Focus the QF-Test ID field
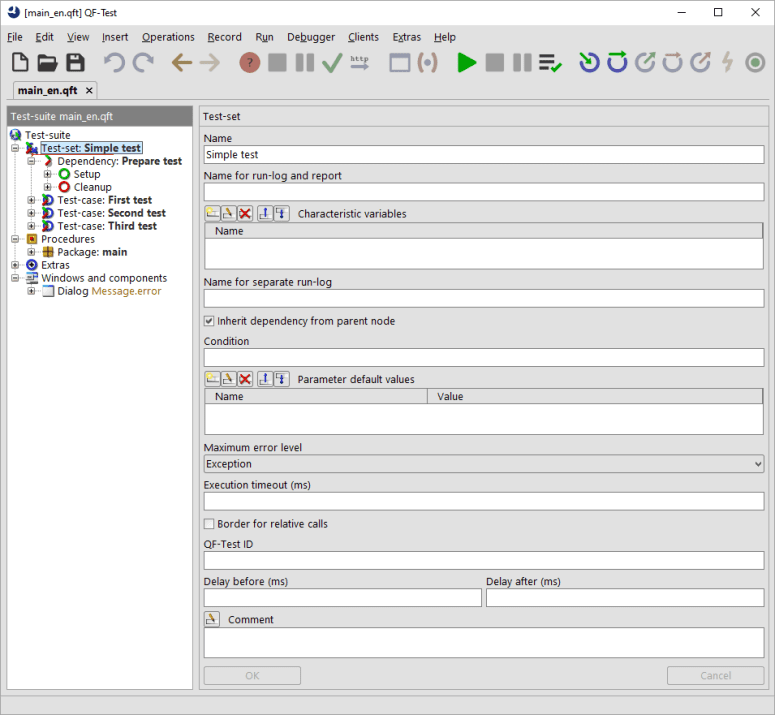 pos(484,560)
